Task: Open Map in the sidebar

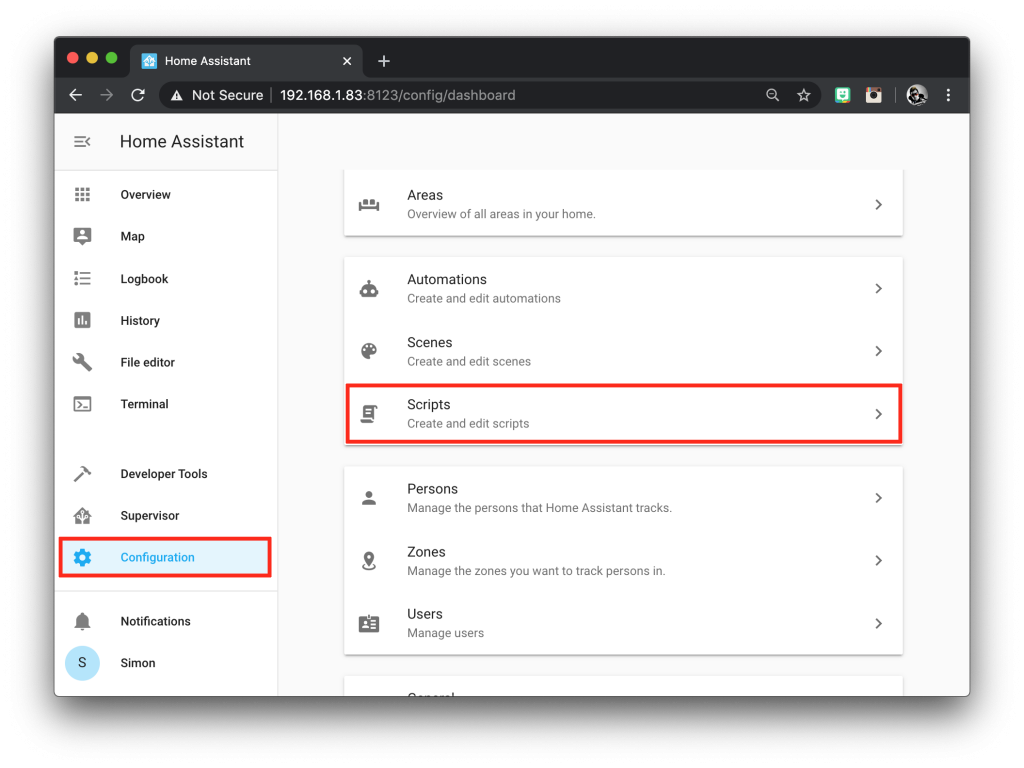Action: click(166, 236)
